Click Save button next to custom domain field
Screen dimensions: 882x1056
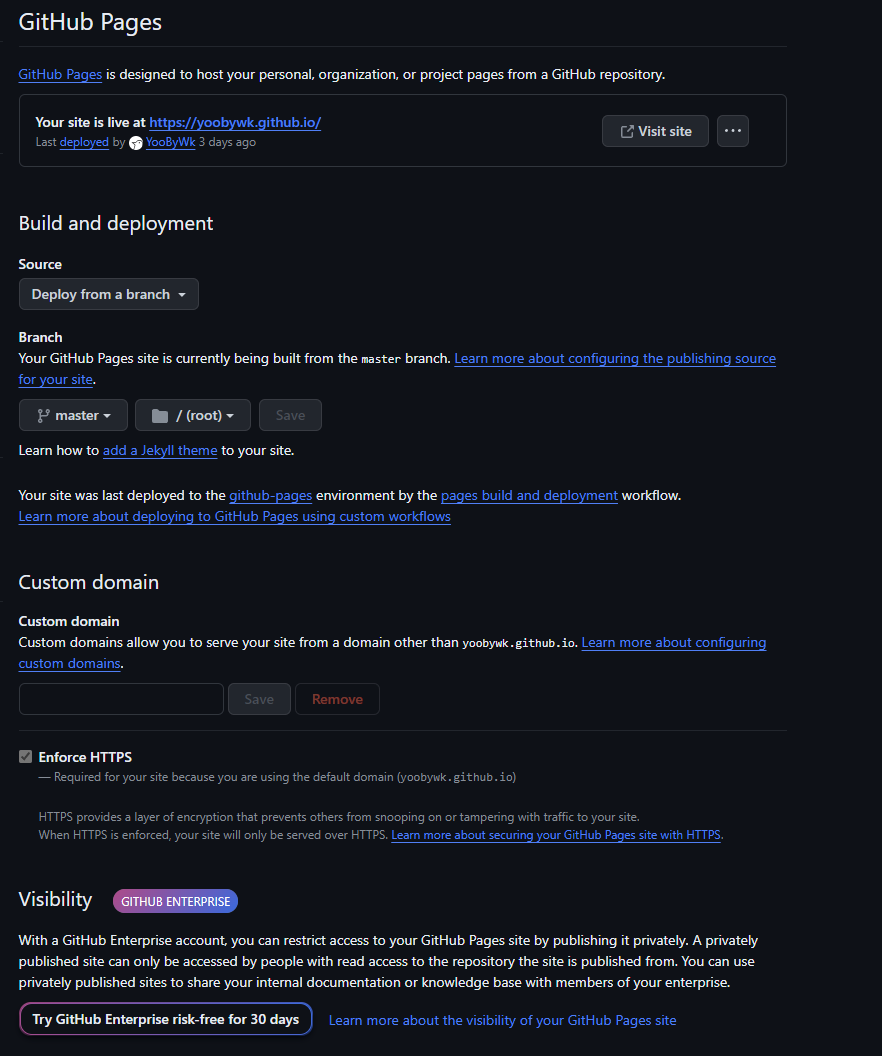coord(259,699)
